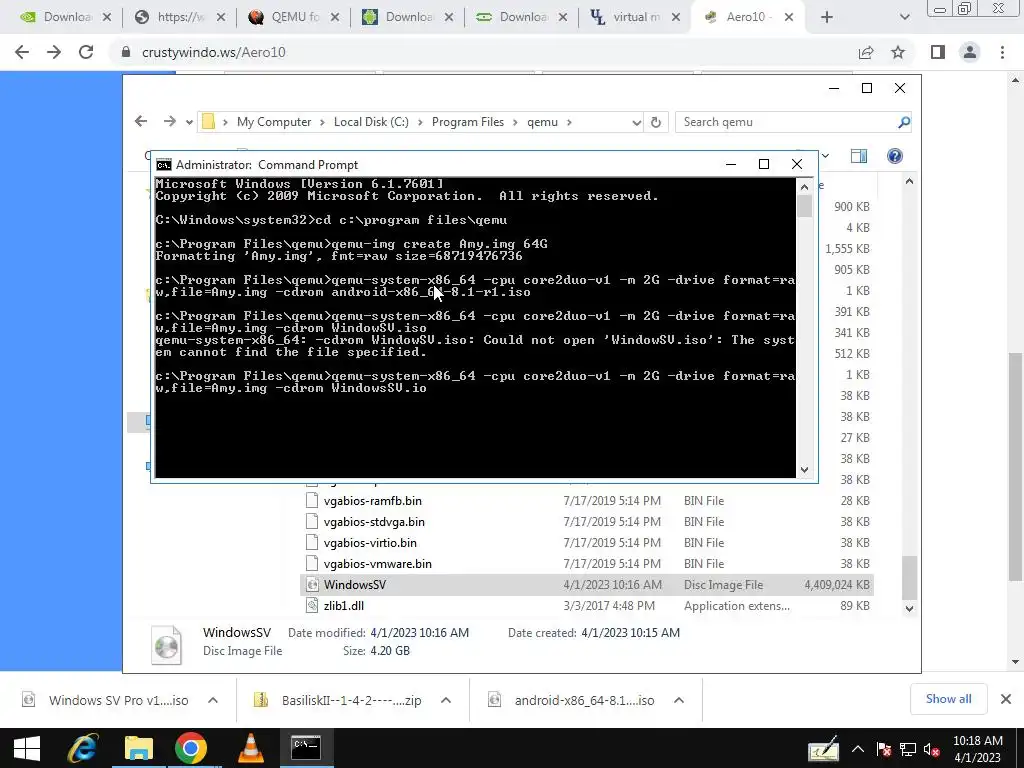The image size is (1024, 768).
Task: Open Explorer address history dropdown
Action: 636,122
